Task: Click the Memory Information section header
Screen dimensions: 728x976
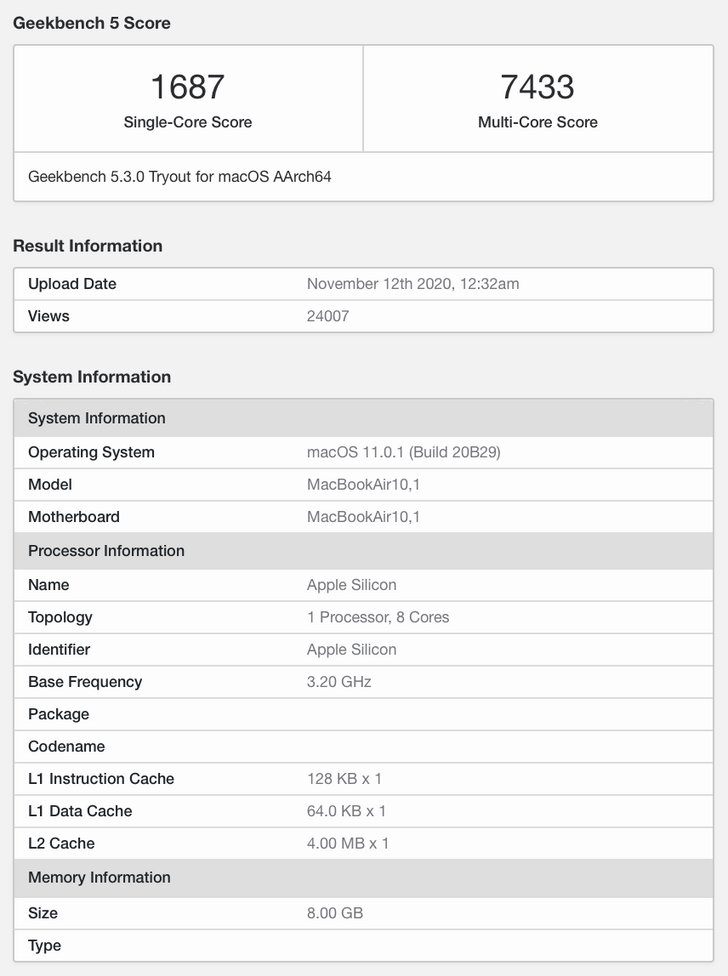Action: pos(363,878)
